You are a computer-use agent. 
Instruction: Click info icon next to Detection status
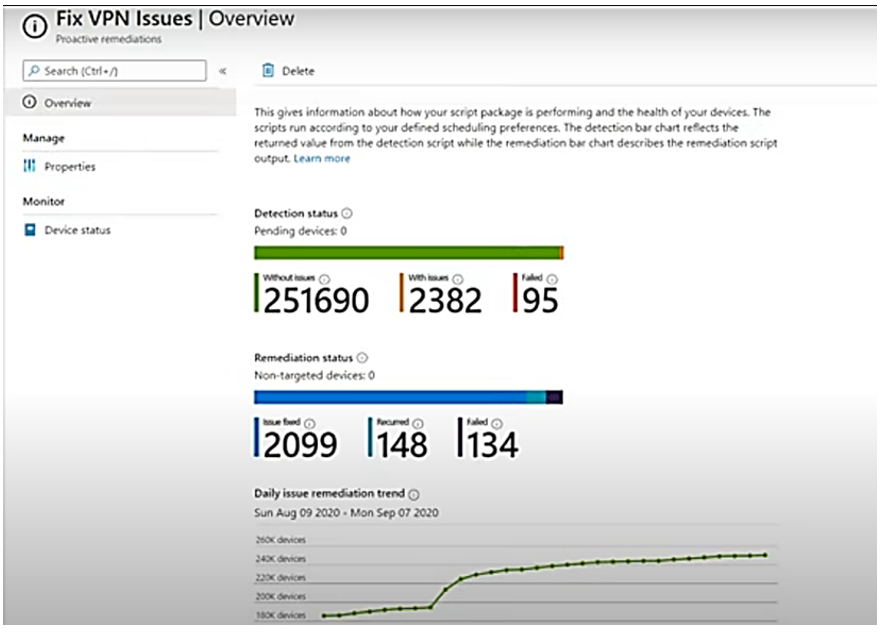tap(347, 213)
